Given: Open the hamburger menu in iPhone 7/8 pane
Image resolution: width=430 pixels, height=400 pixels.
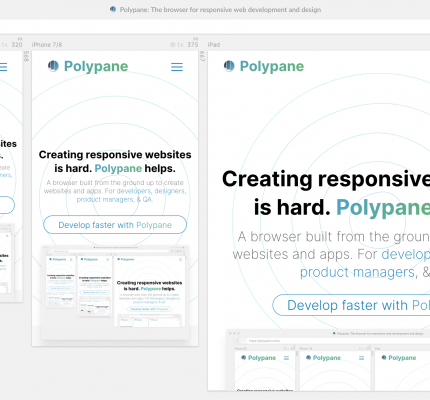Looking at the screenshot, I should point(177,67).
